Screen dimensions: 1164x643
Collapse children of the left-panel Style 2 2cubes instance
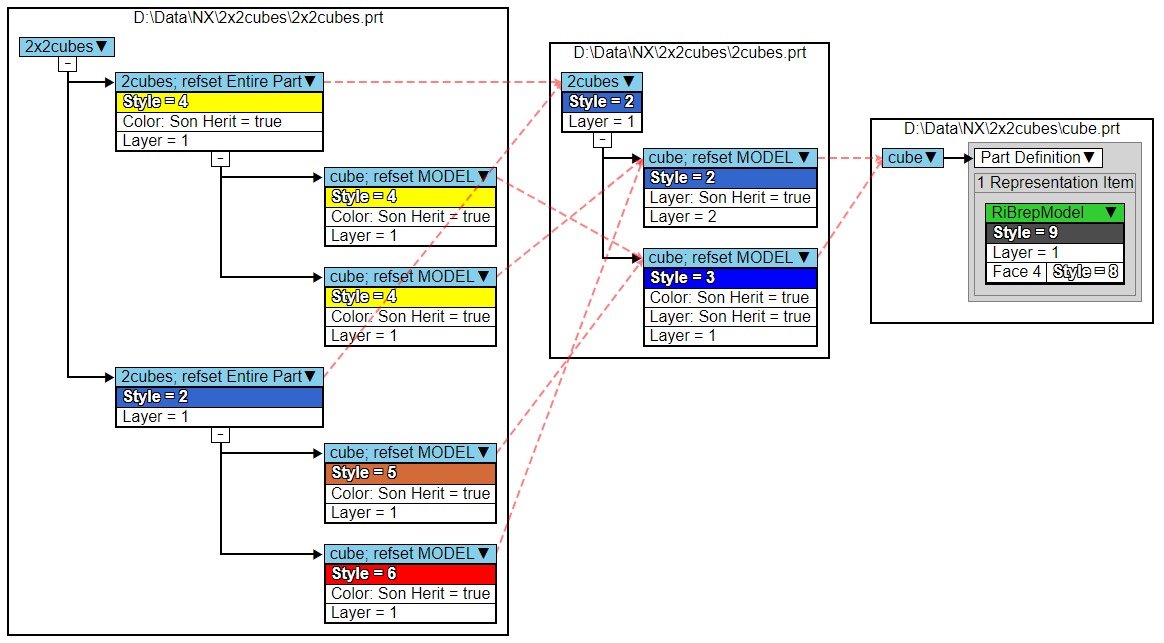[221, 435]
